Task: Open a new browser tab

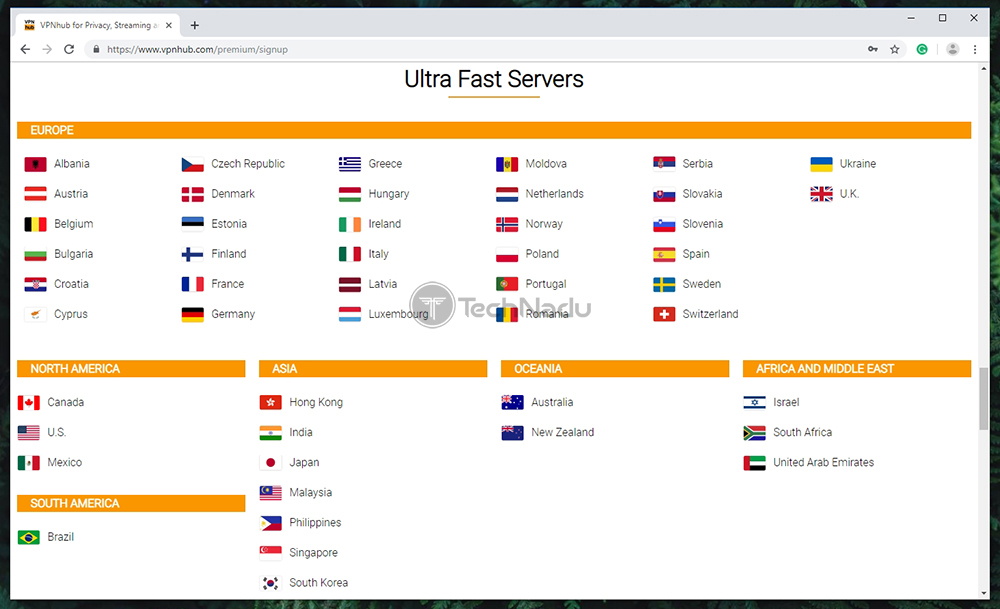Action: point(195,26)
